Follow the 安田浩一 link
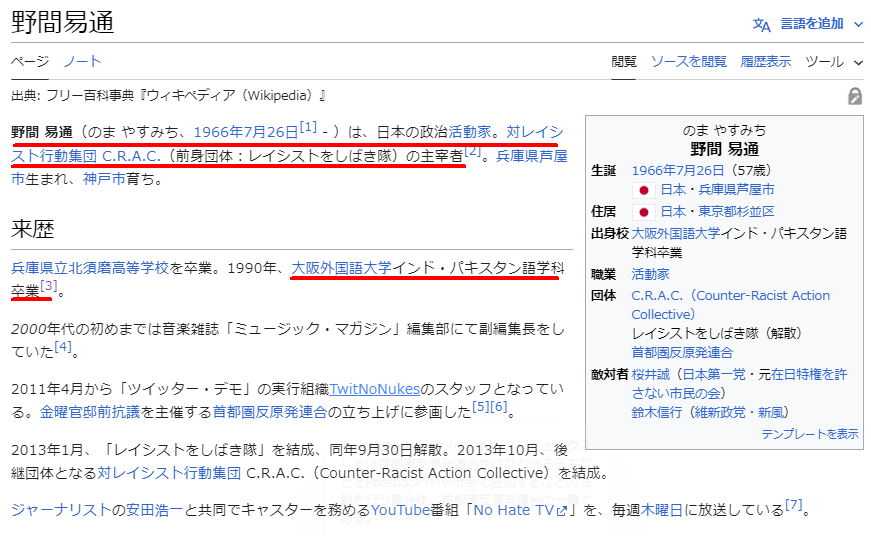The height and width of the screenshot is (536, 871). click(154, 510)
